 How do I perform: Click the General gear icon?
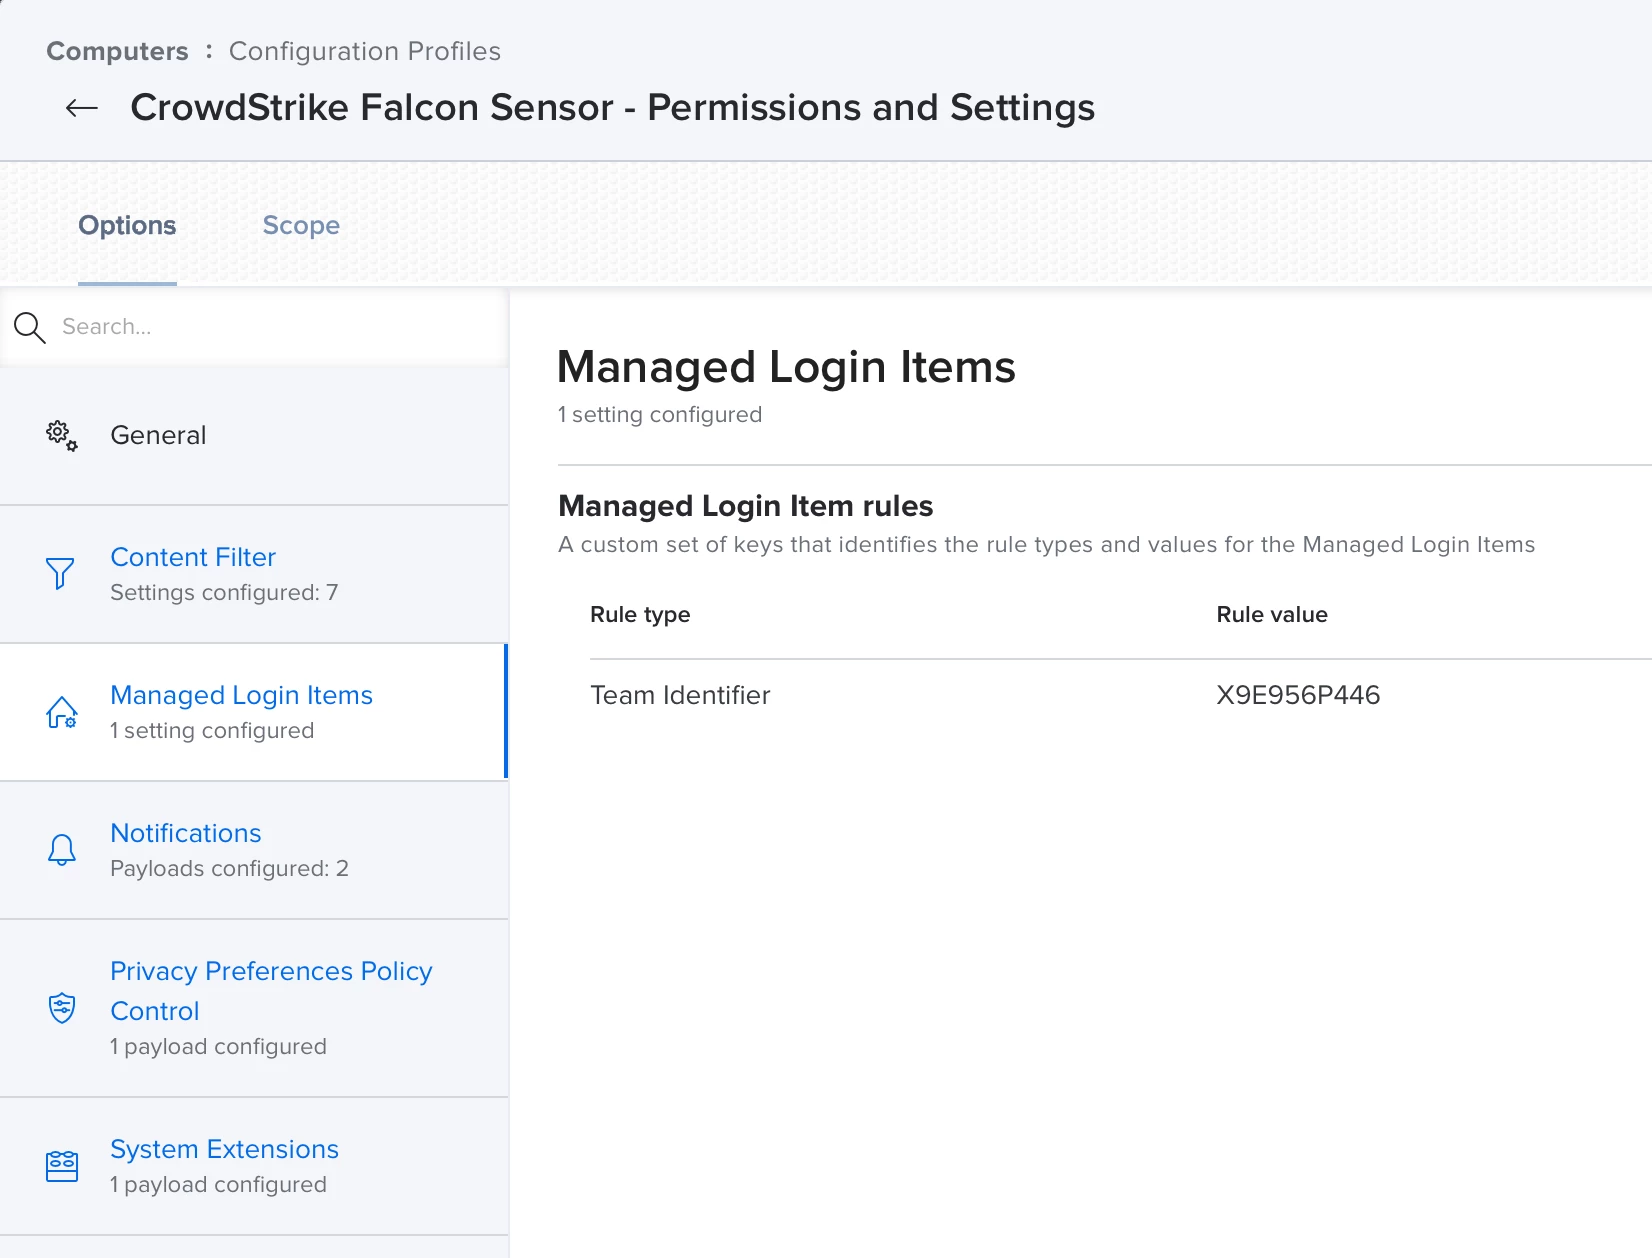[61, 436]
